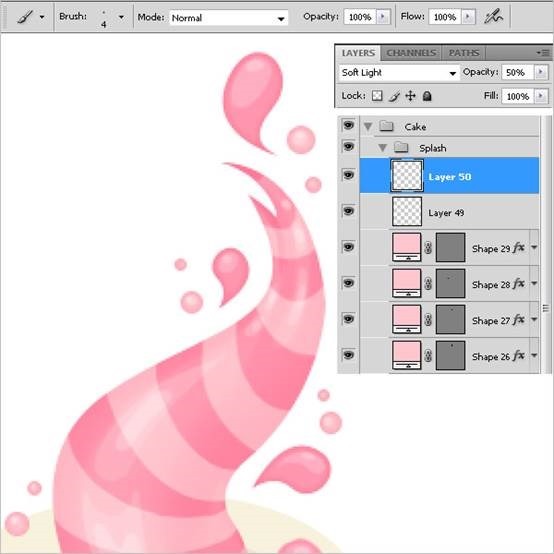This screenshot has height=554, width=554.
Task: Expand Shape 28 layer effects arrow
Action: pyautogui.click(x=534, y=284)
